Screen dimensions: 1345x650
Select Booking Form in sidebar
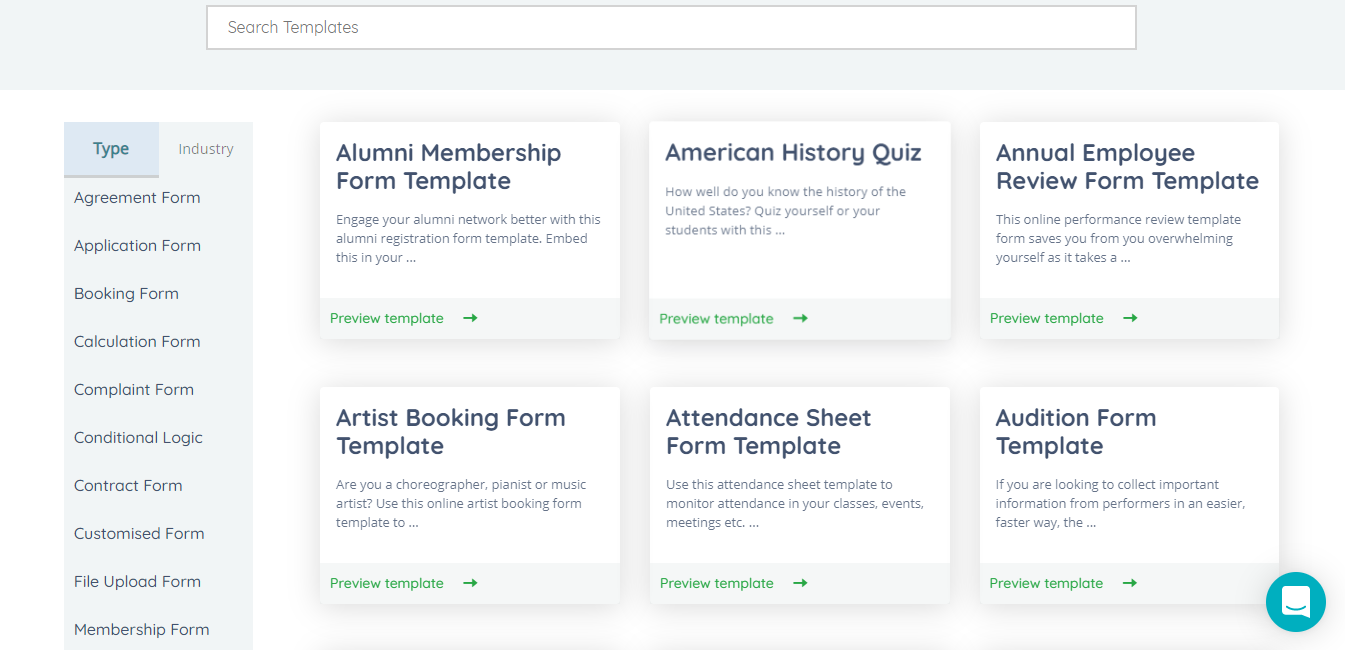coord(126,294)
